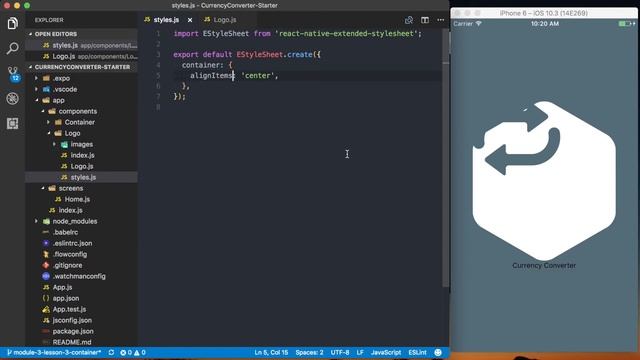Click the editor vertical scrollbar
This screenshot has height=360, width=640.
(x=445, y=157)
